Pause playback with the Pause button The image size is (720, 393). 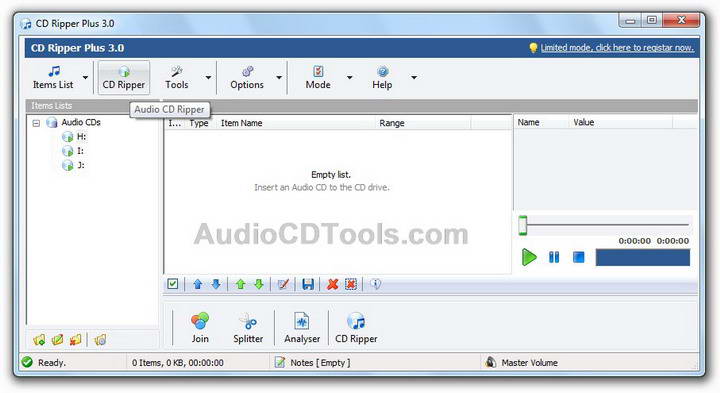(x=554, y=257)
